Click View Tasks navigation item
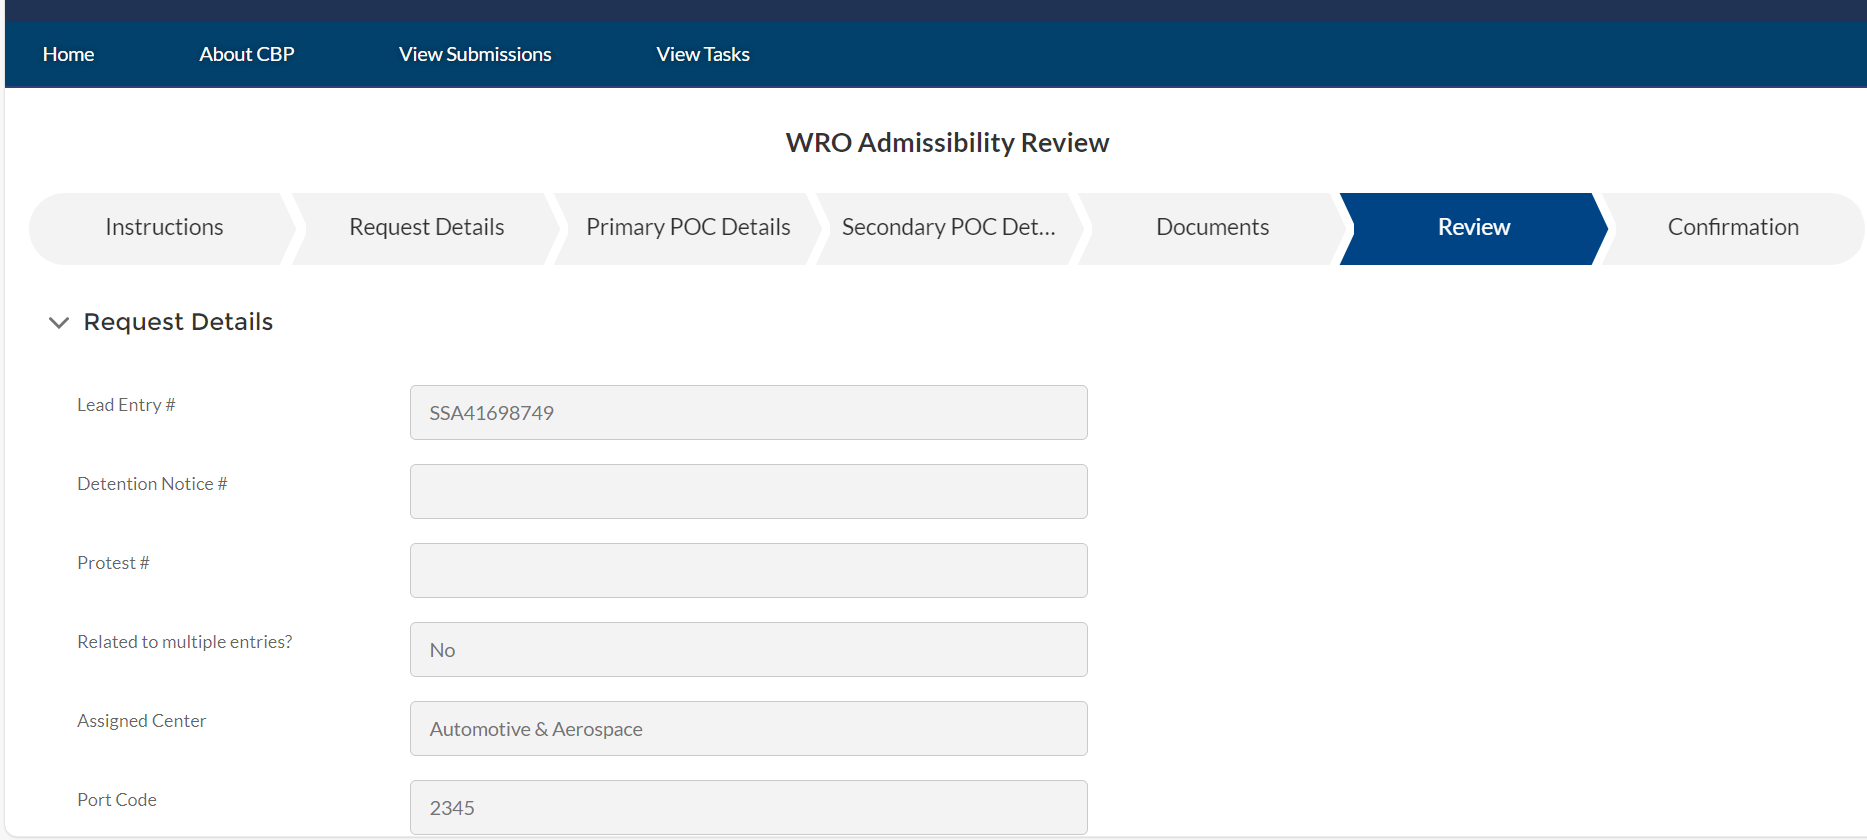 pyautogui.click(x=703, y=55)
